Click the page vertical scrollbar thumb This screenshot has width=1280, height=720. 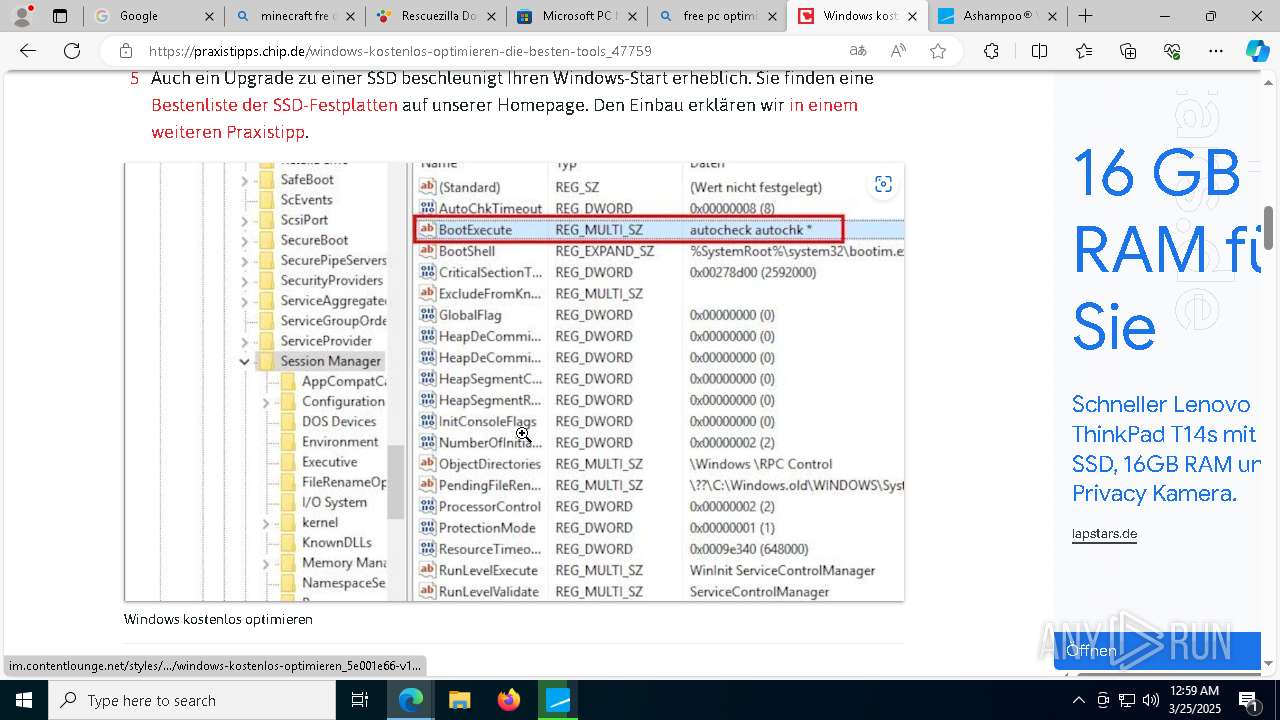click(x=1269, y=228)
